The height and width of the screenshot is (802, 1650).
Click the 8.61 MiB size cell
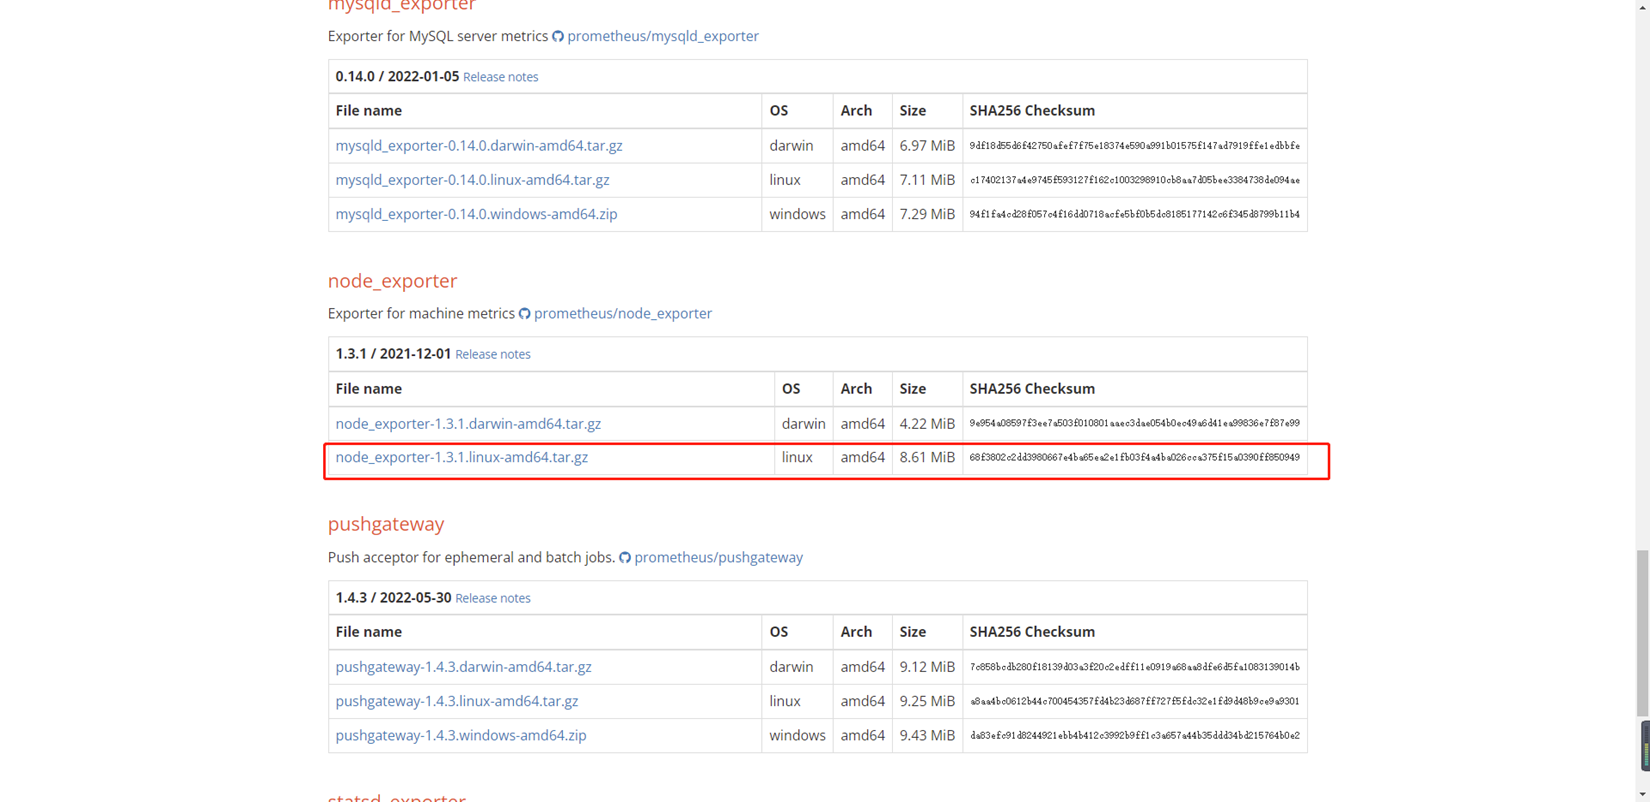(927, 457)
